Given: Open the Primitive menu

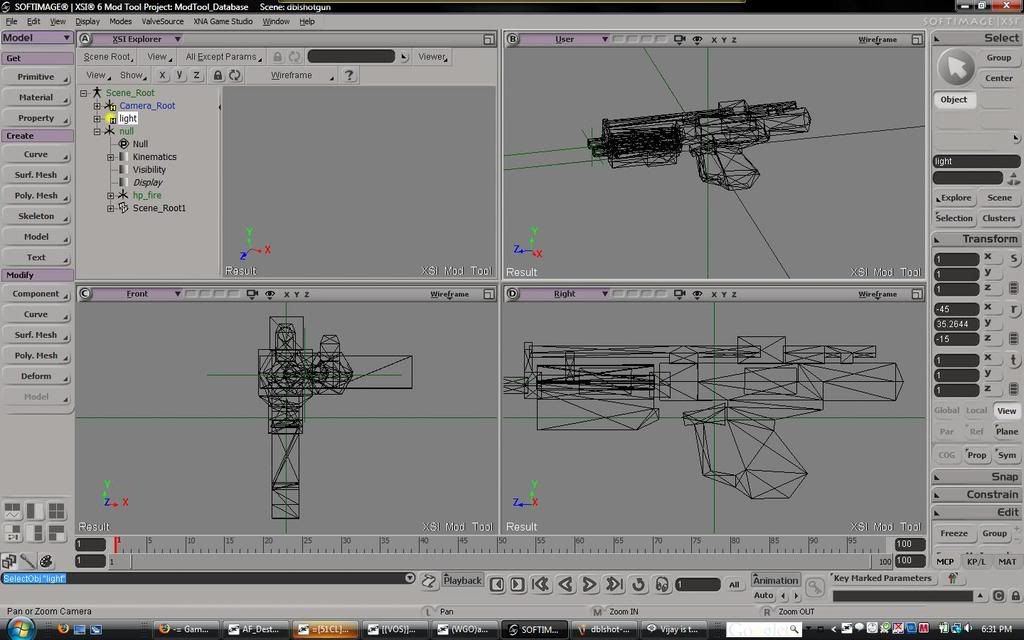Looking at the screenshot, I should pos(37,77).
